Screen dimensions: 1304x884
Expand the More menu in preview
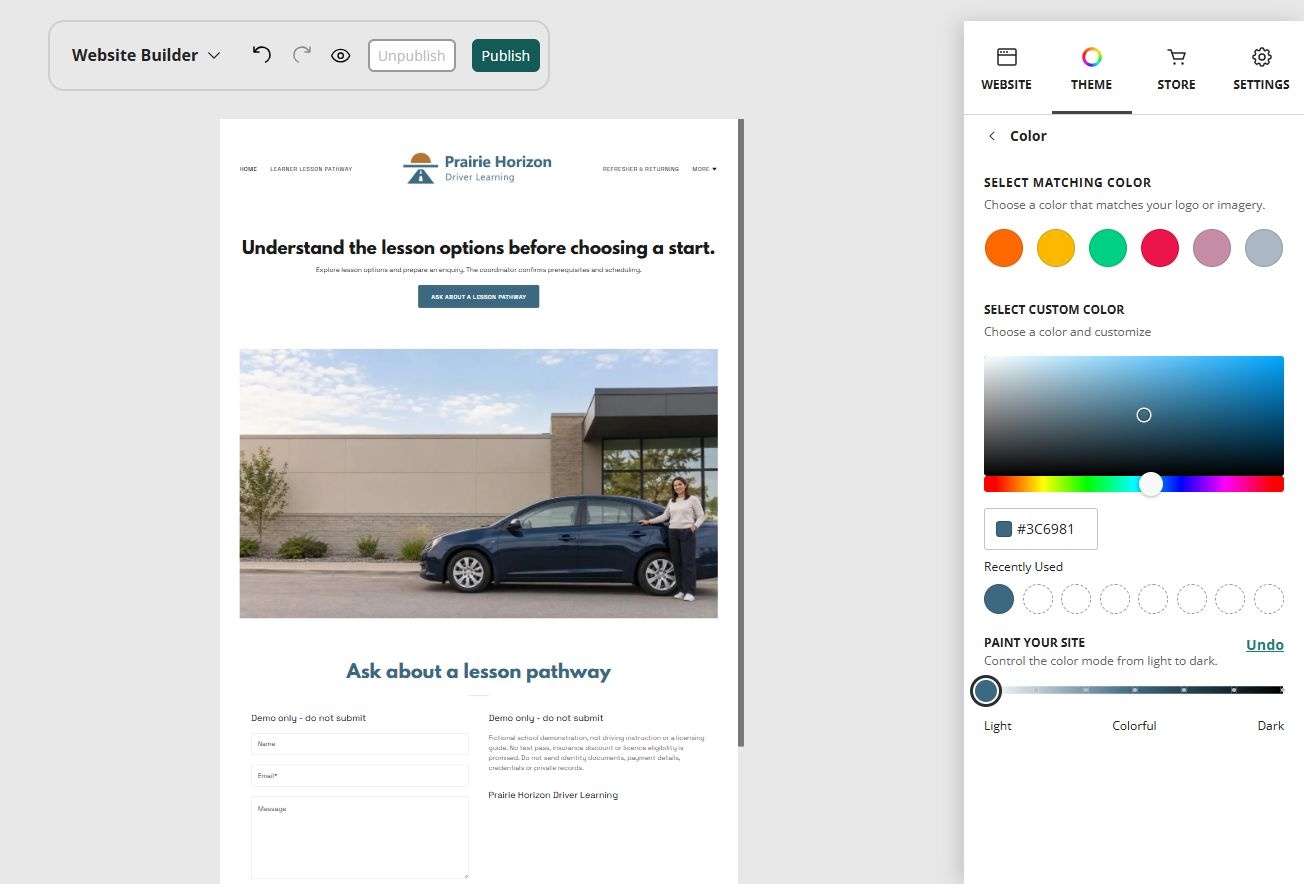[704, 169]
